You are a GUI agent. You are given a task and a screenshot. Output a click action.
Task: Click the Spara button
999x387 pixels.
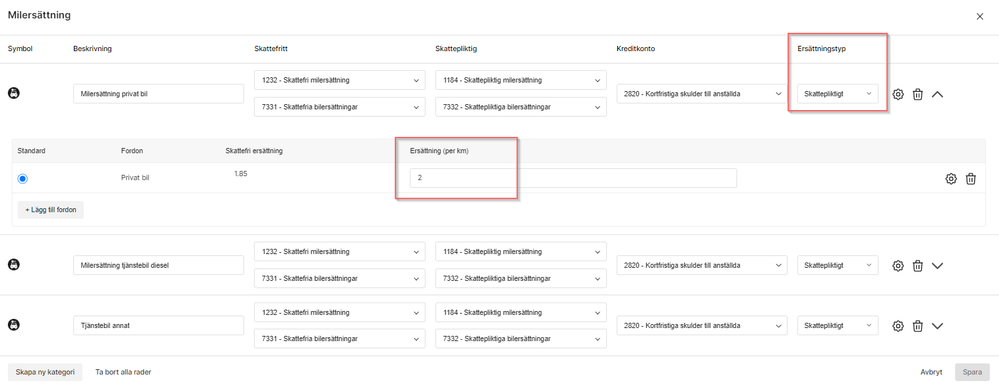972,372
